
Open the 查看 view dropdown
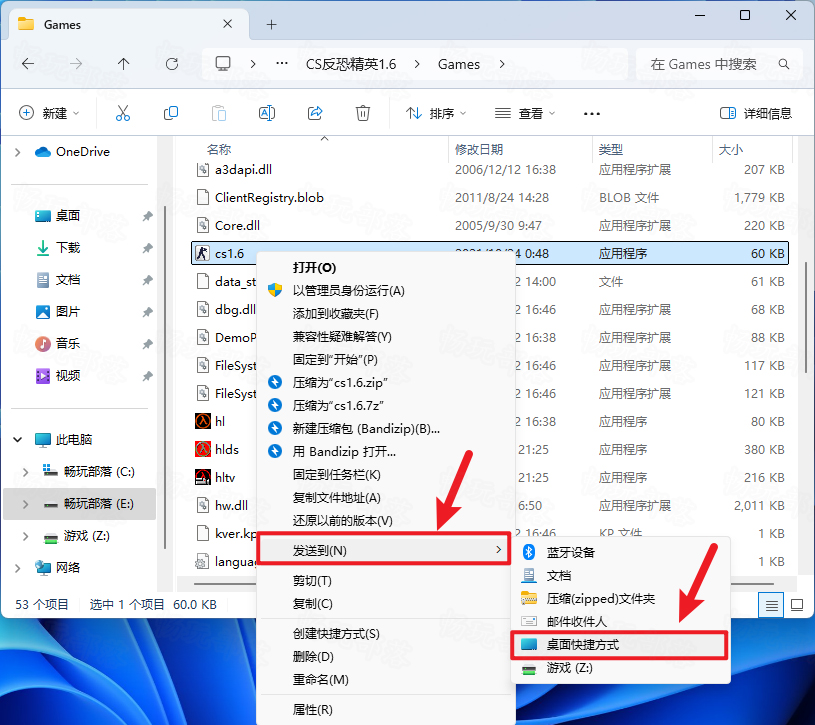[x=525, y=113]
